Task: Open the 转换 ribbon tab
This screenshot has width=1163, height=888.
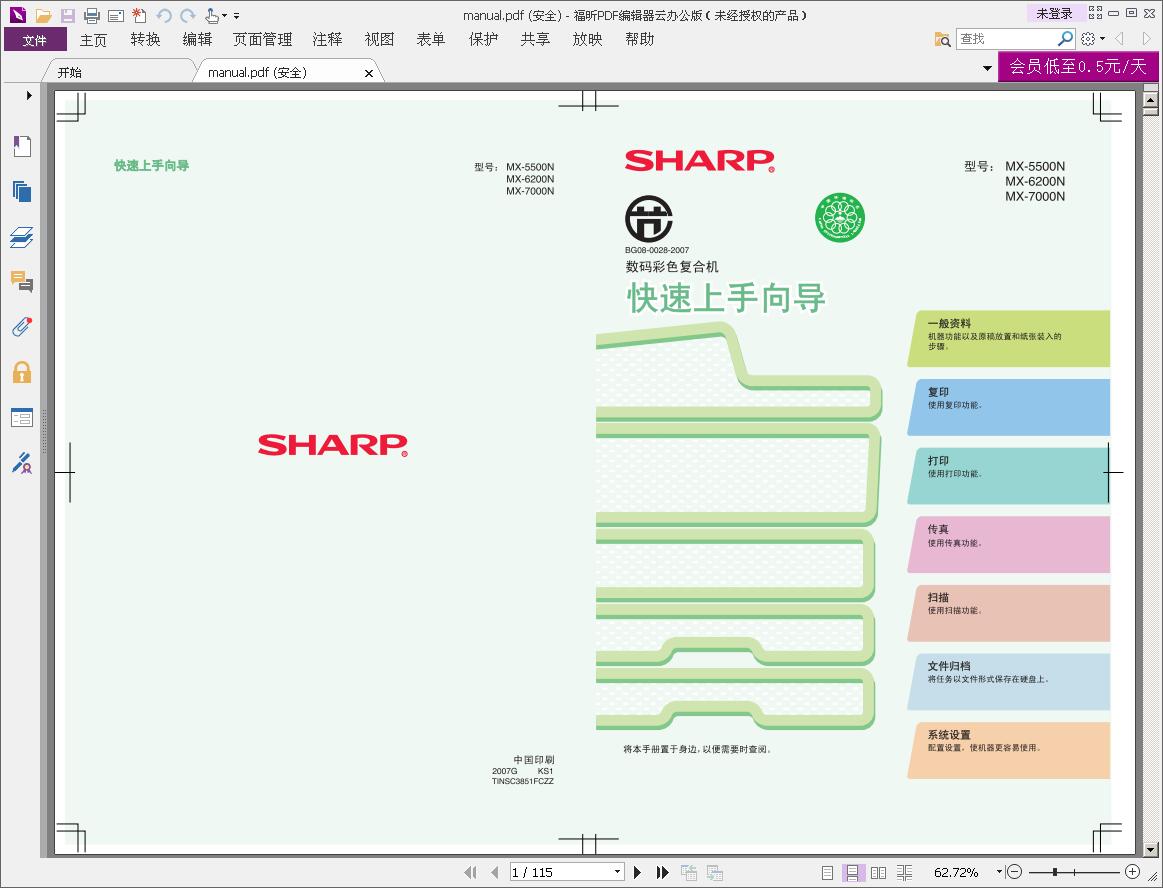Action: click(145, 39)
